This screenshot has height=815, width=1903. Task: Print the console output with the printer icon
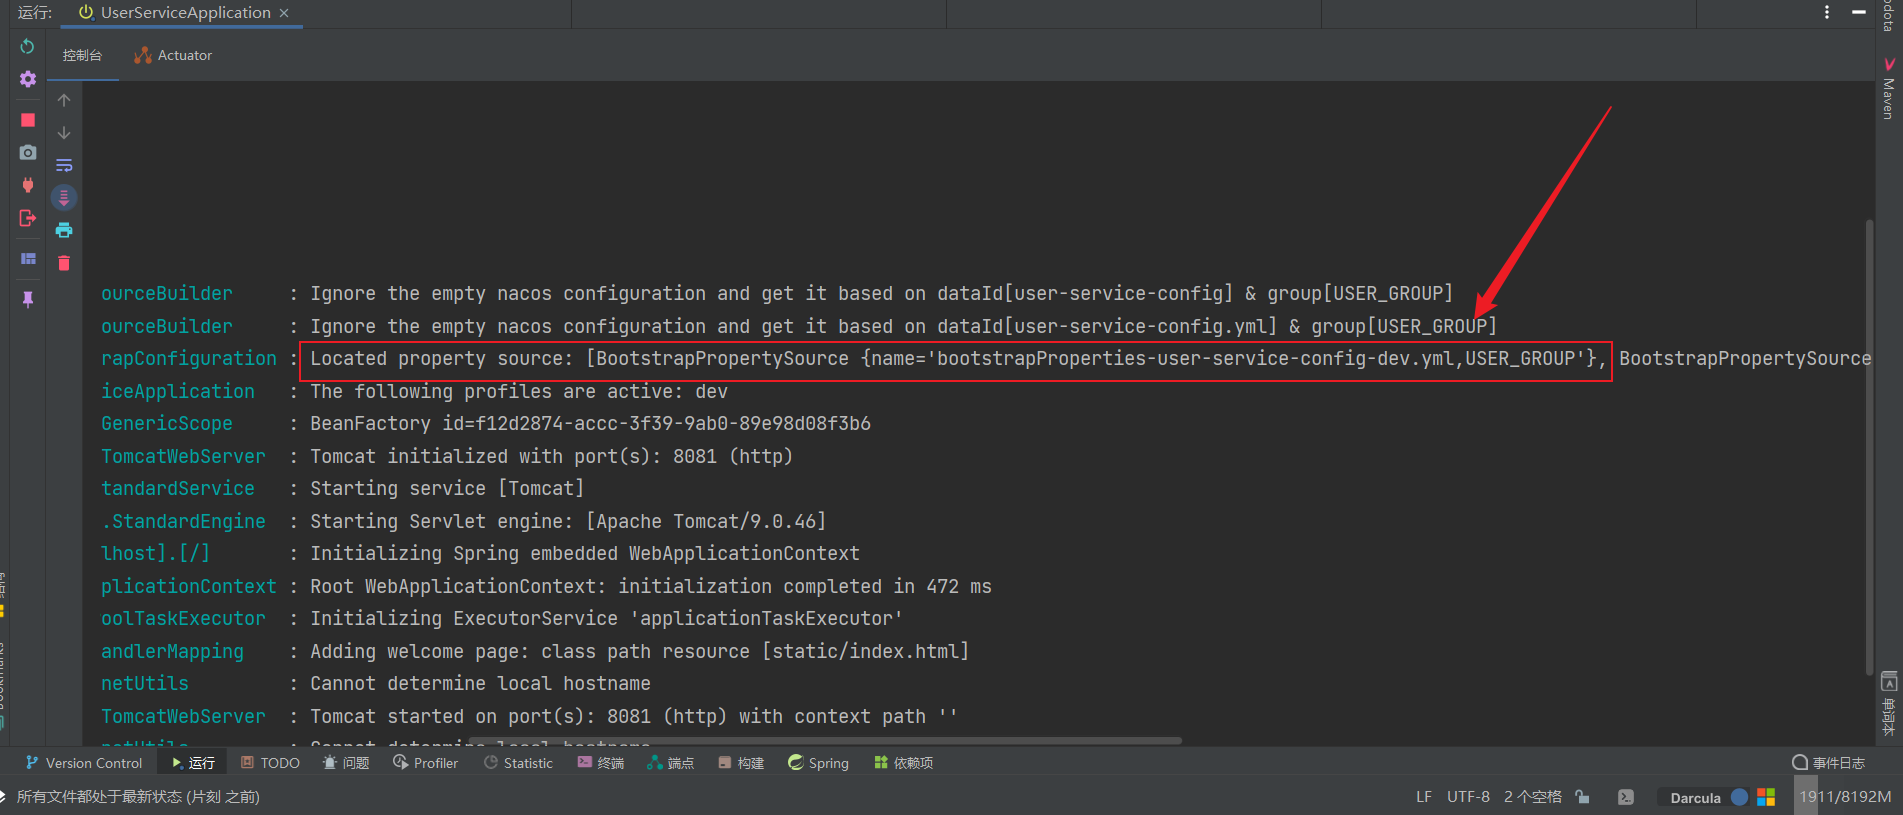coord(64,230)
